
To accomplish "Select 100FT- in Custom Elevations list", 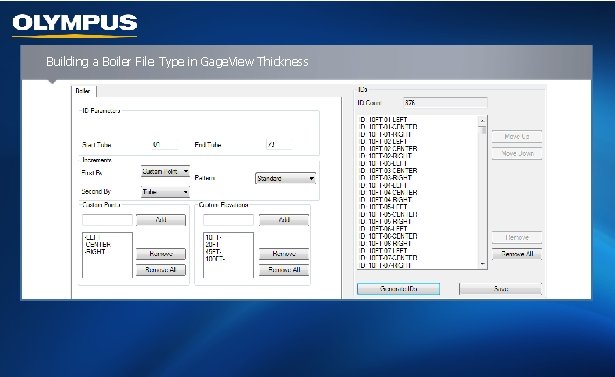I will pyautogui.click(x=215, y=259).
